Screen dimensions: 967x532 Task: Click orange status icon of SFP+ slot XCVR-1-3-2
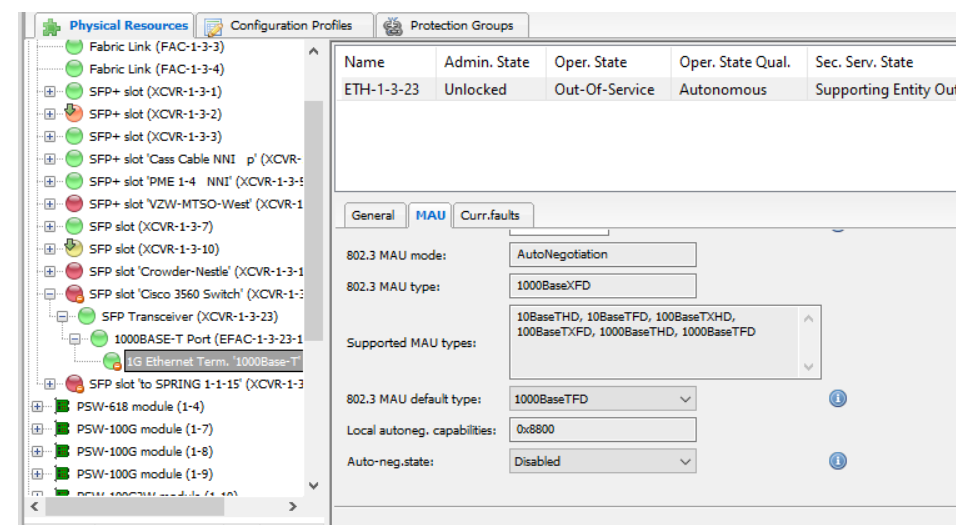pos(74,113)
